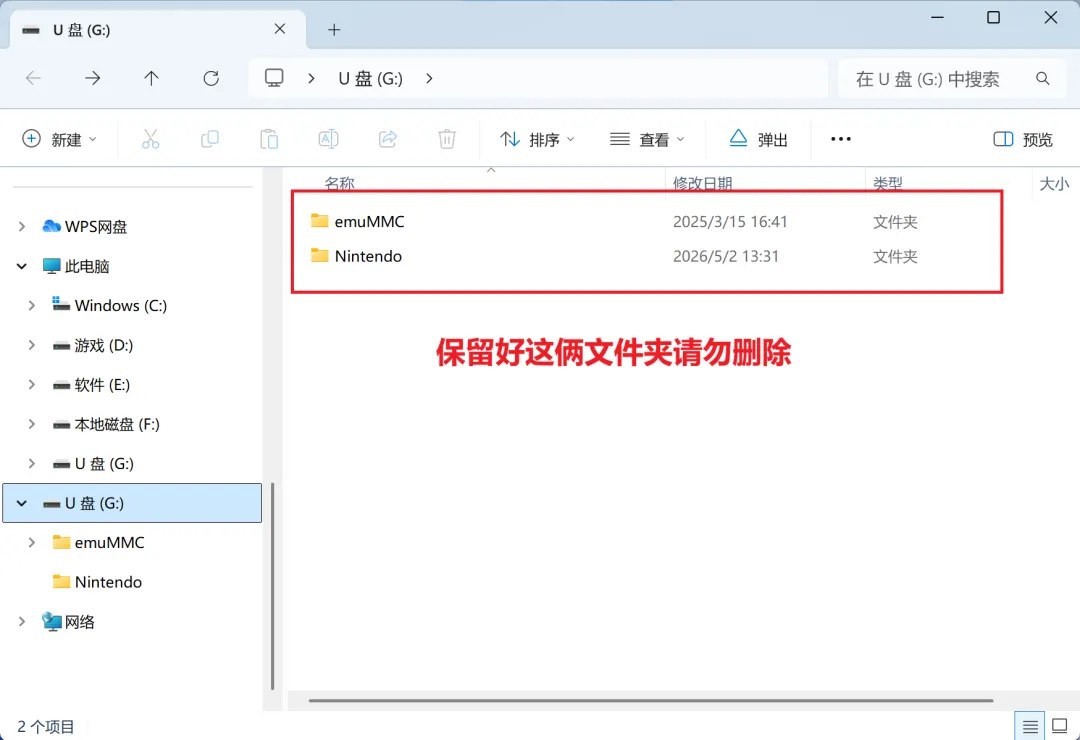This screenshot has height=740, width=1080.
Task: Toggle the 预览 preview pane
Action: click(1023, 139)
